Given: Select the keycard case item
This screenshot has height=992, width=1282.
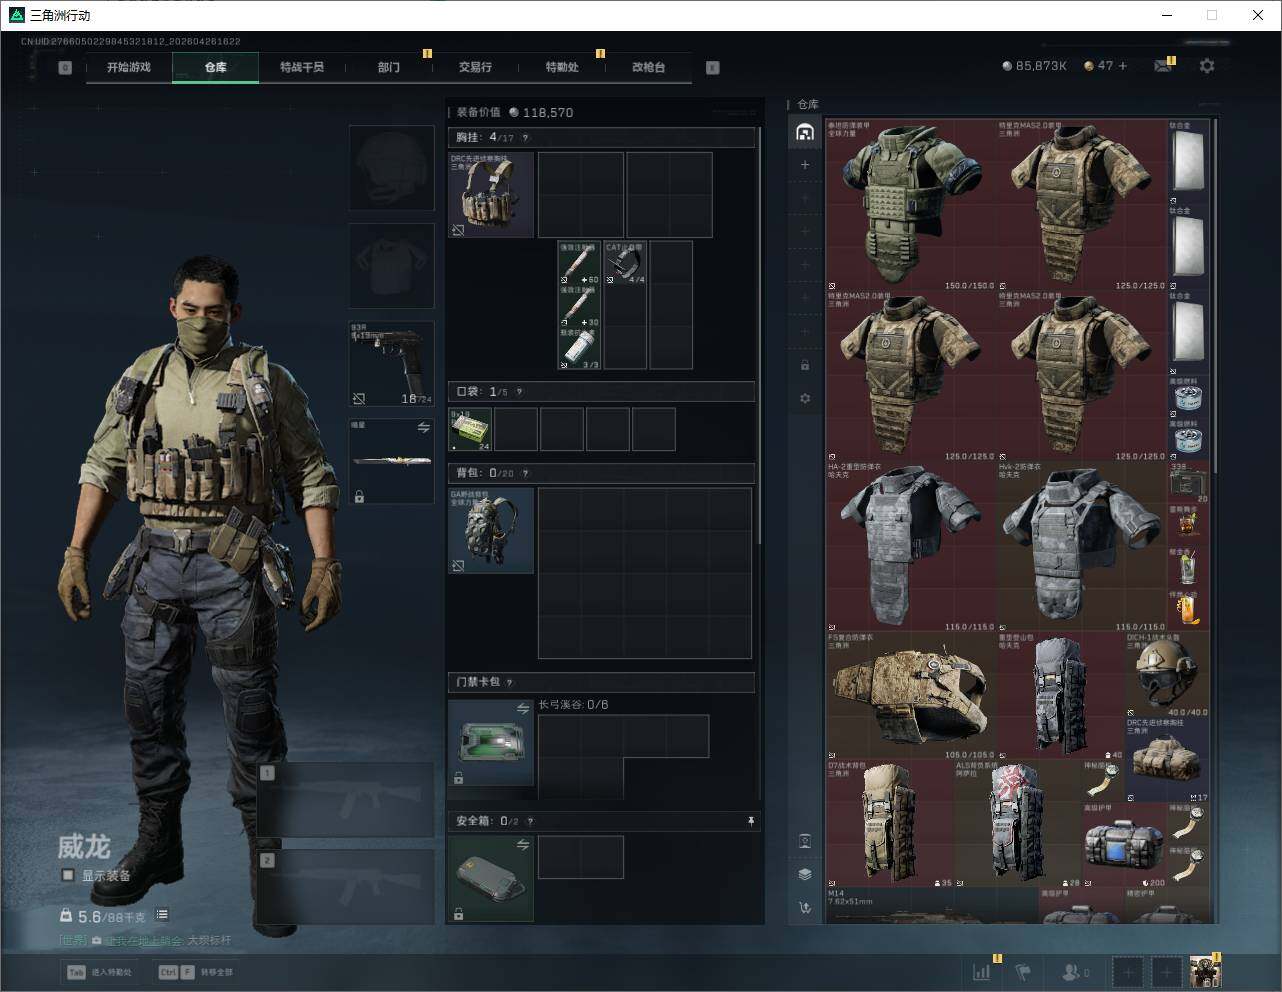Looking at the screenshot, I should tap(491, 742).
